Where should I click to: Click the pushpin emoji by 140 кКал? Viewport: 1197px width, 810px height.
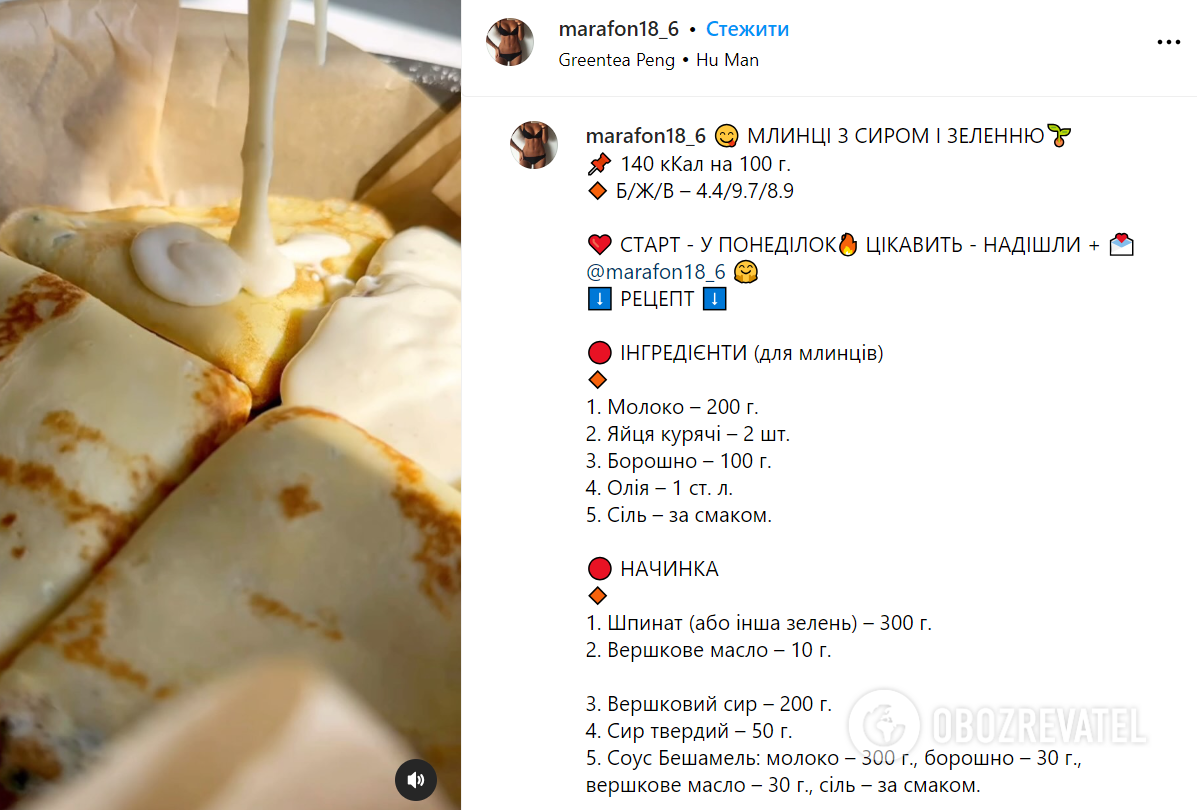[x=599, y=163]
